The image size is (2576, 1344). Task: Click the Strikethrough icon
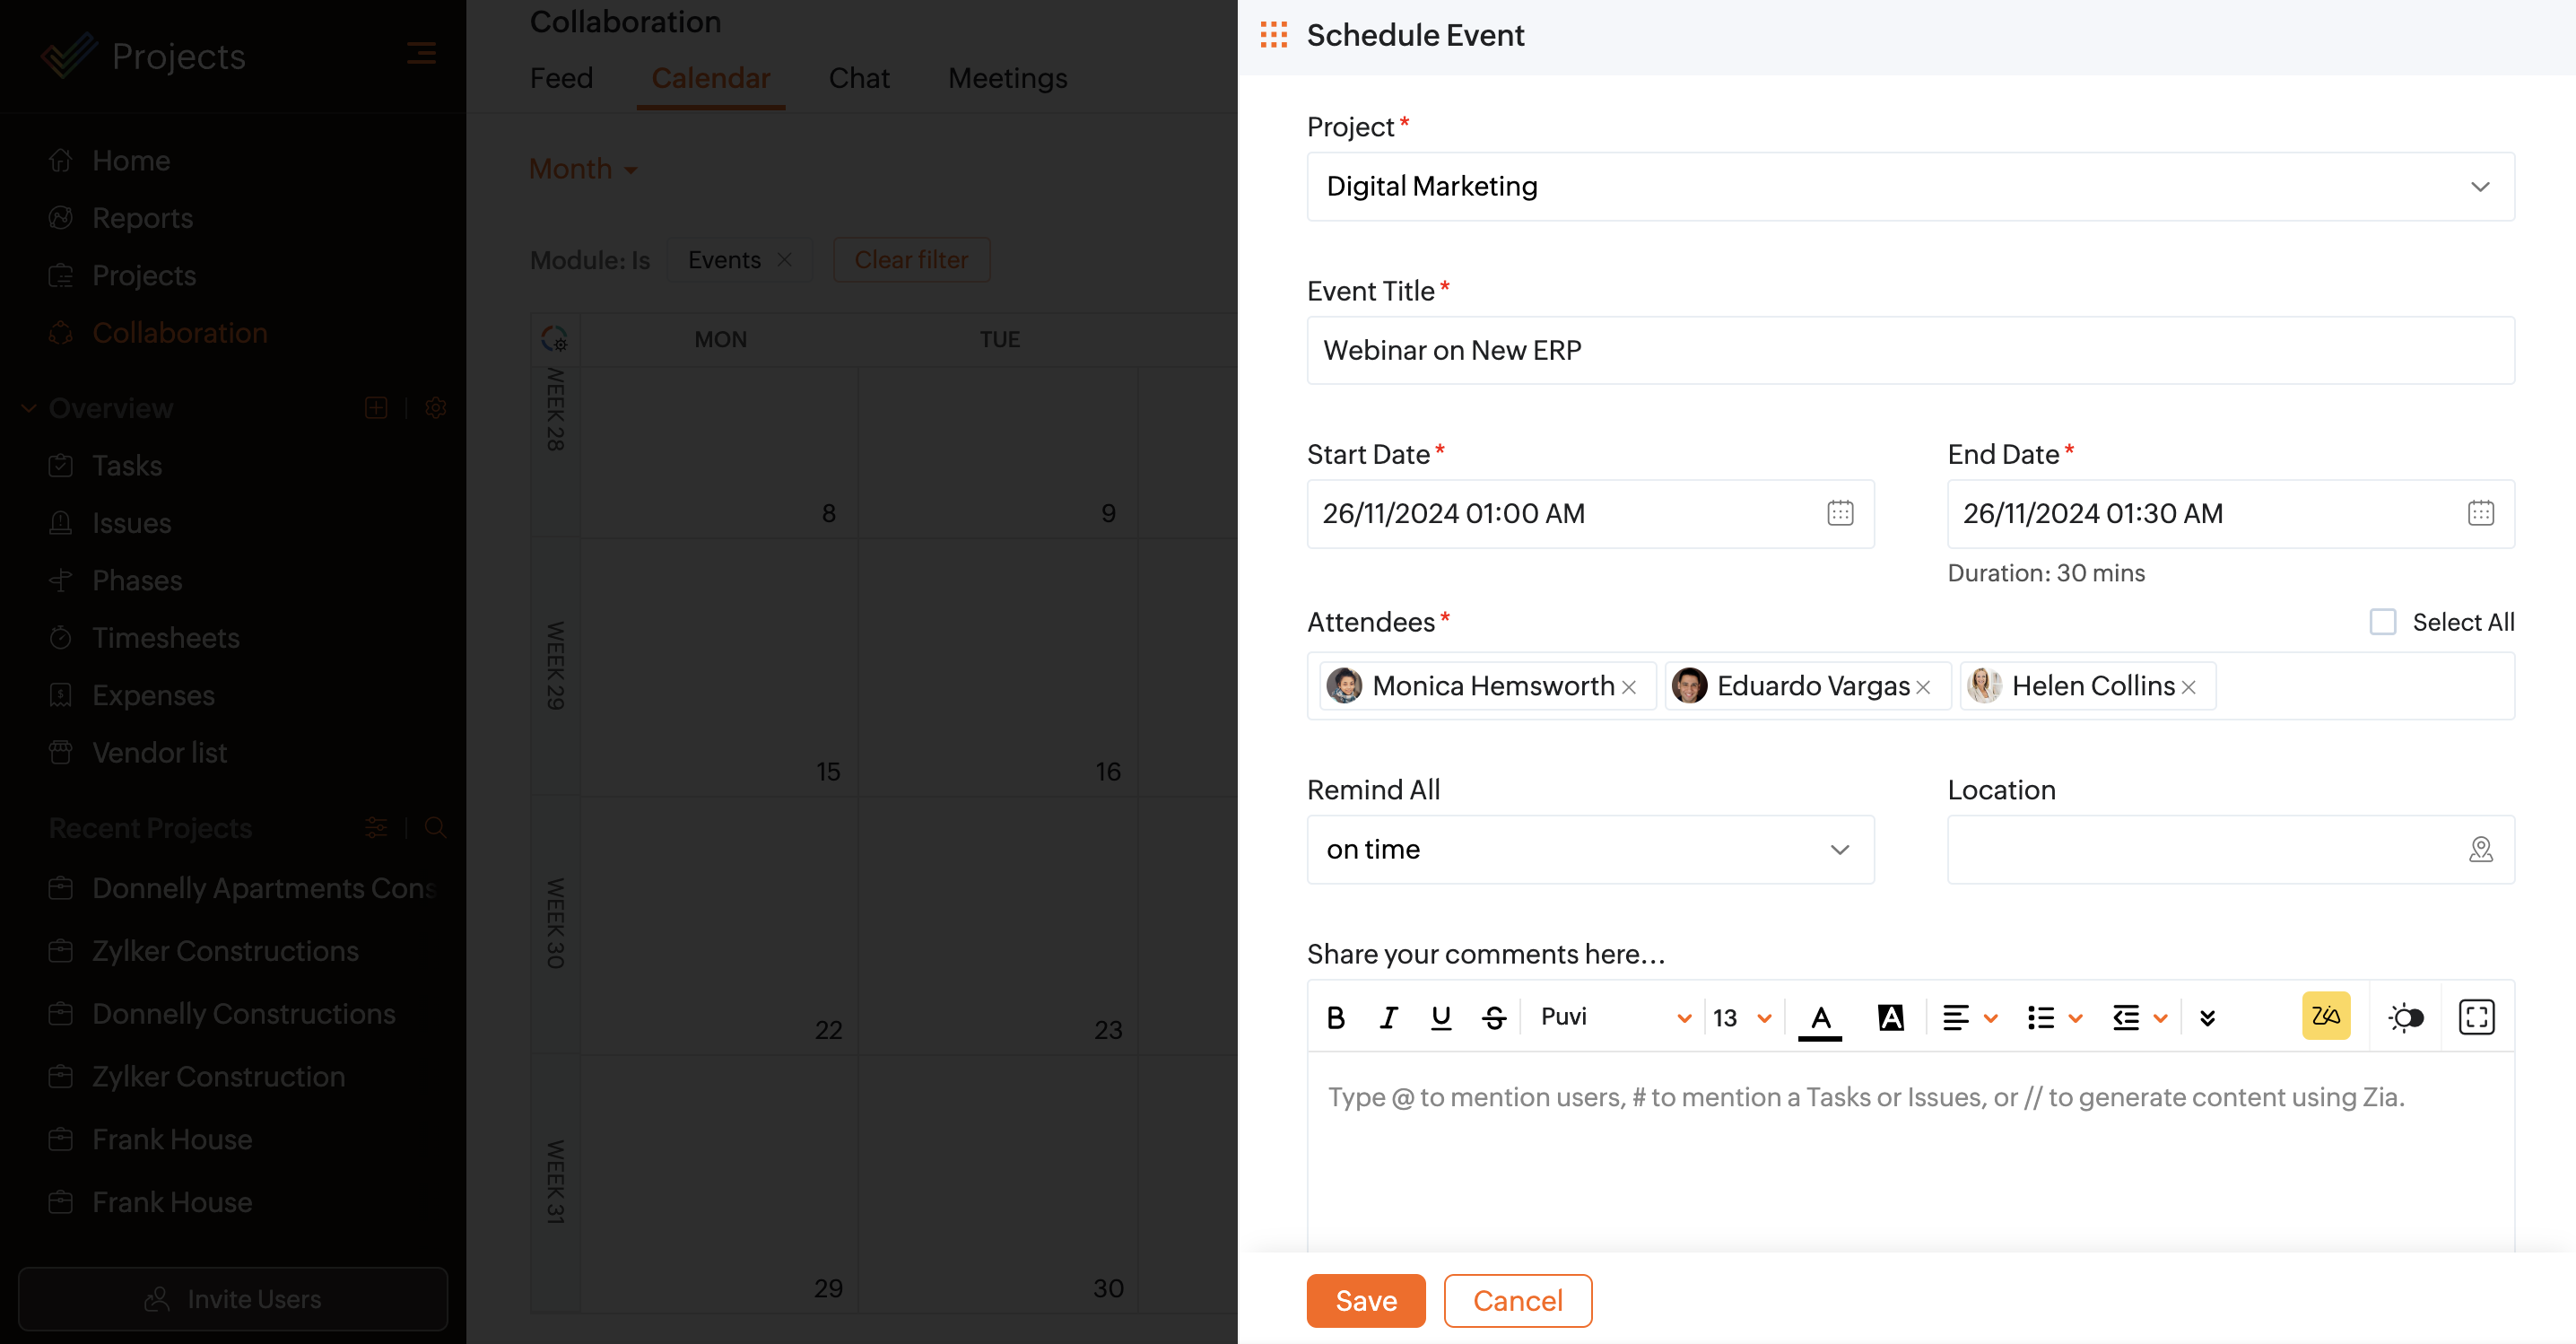point(1494,1017)
